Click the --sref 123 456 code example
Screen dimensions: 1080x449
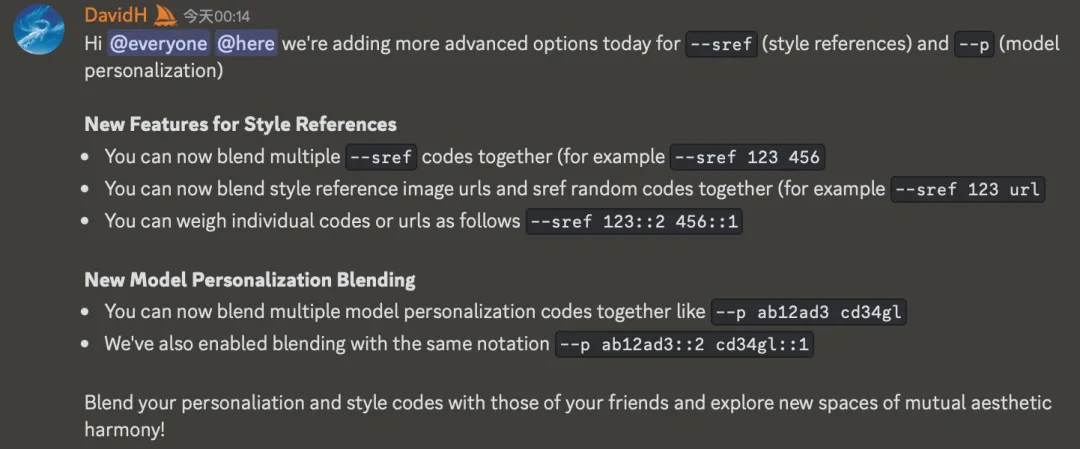point(747,157)
